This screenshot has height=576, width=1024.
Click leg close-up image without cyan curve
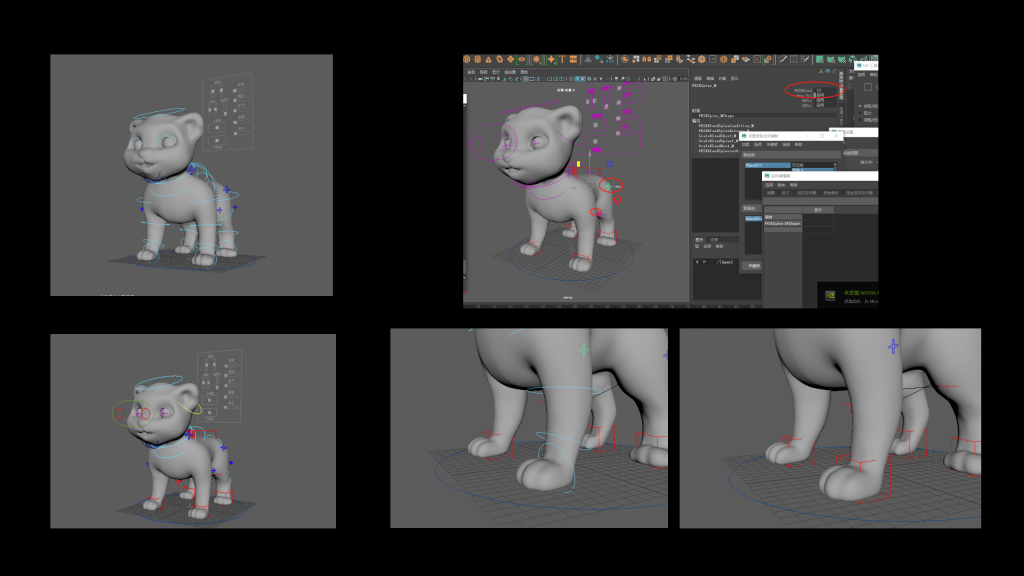tap(830, 428)
